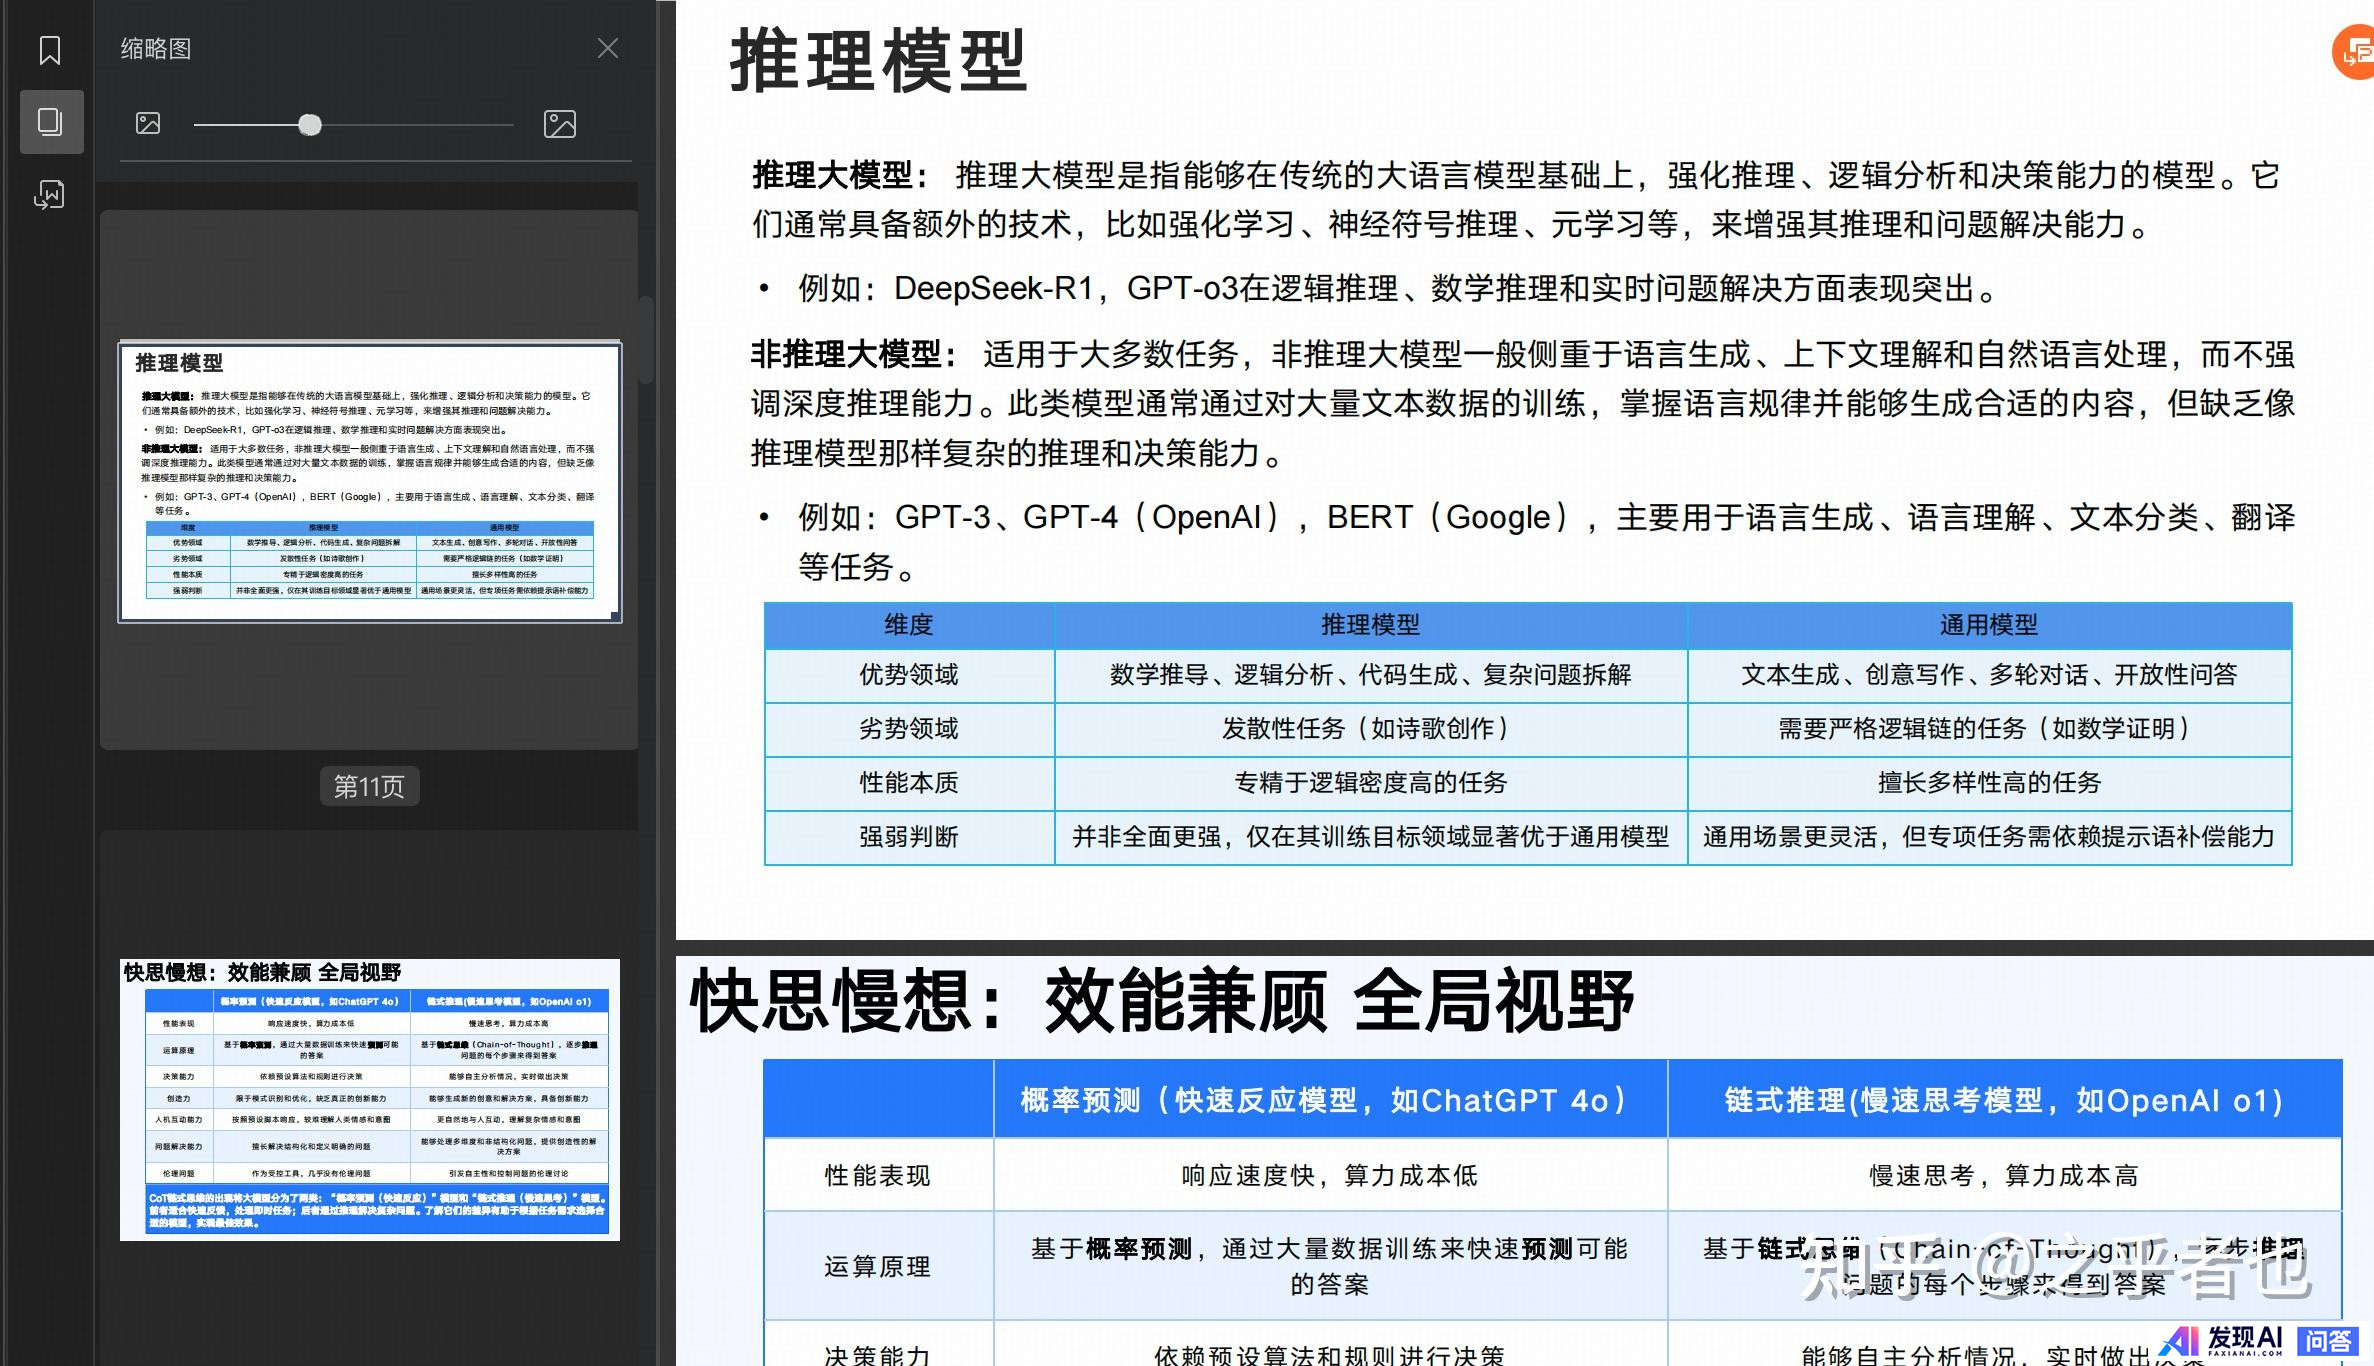This screenshot has height=1366, width=2374.
Task: Click the 通用模型 table column header
Action: click(1988, 625)
